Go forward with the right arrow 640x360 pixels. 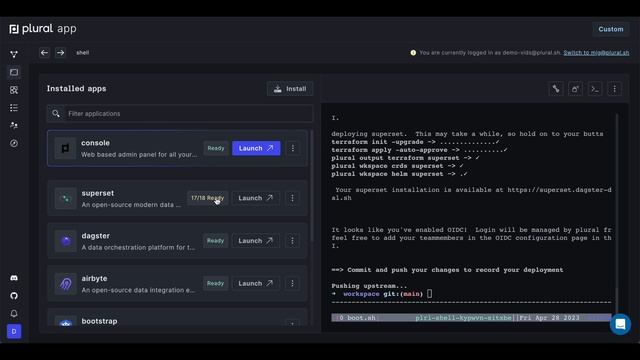pyautogui.click(x=60, y=53)
